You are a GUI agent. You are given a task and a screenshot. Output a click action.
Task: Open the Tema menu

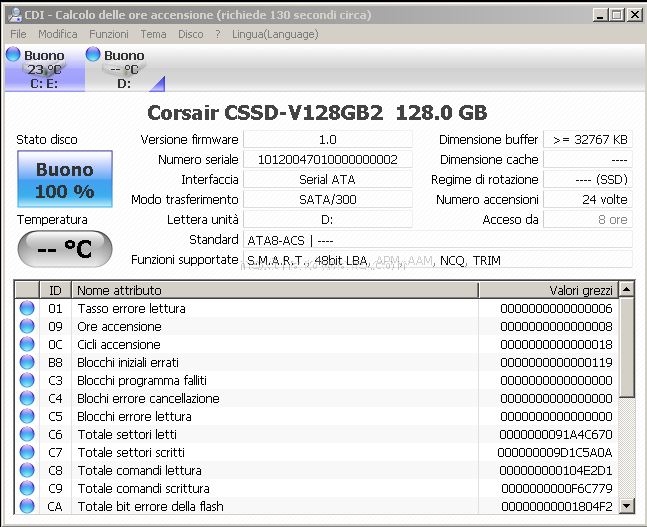[x=153, y=34]
